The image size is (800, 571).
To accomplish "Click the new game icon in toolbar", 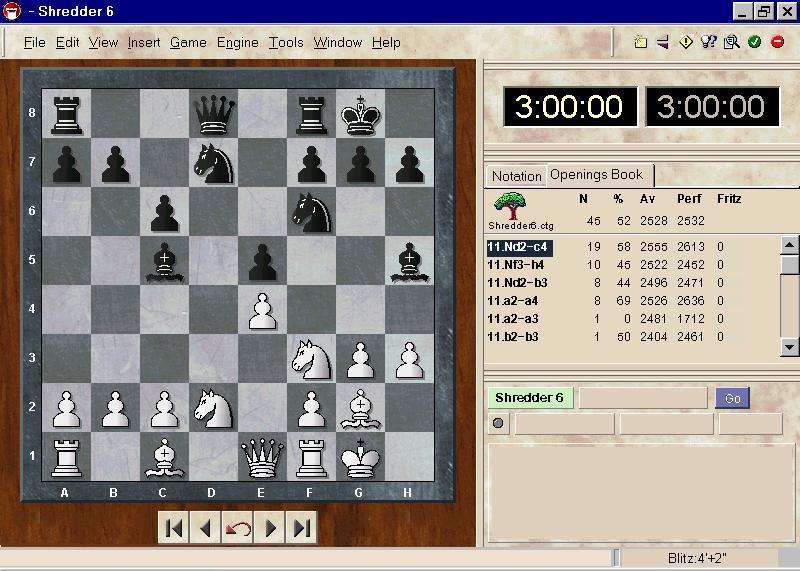I will pyautogui.click(x=641, y=42).
